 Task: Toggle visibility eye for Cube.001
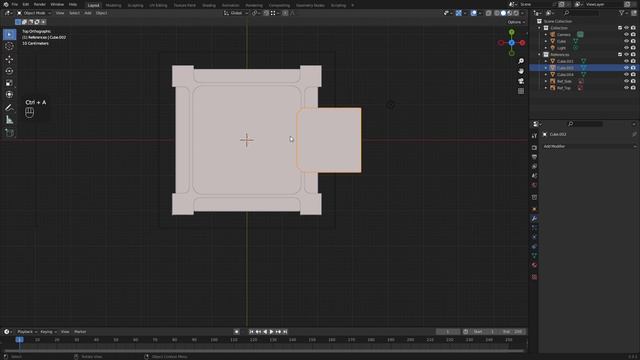[x=626, y=61]
